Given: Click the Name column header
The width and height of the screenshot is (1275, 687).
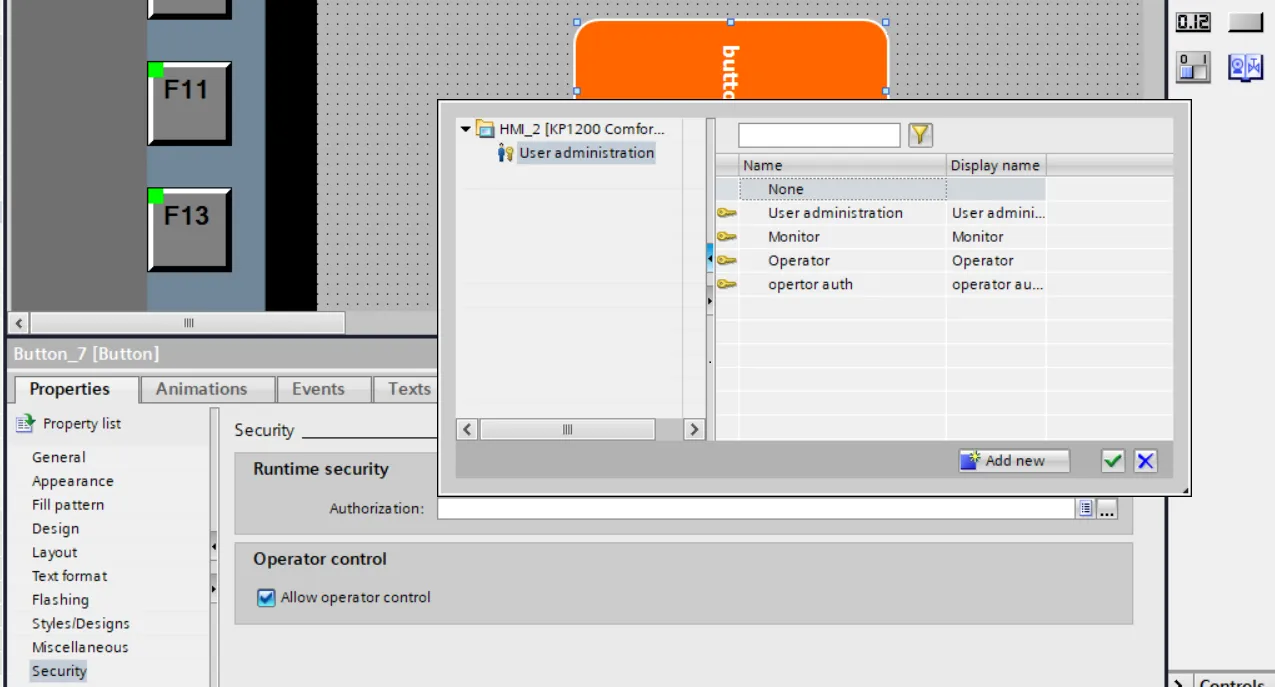Looking at the screenshot, I should [x=843, y=165].
